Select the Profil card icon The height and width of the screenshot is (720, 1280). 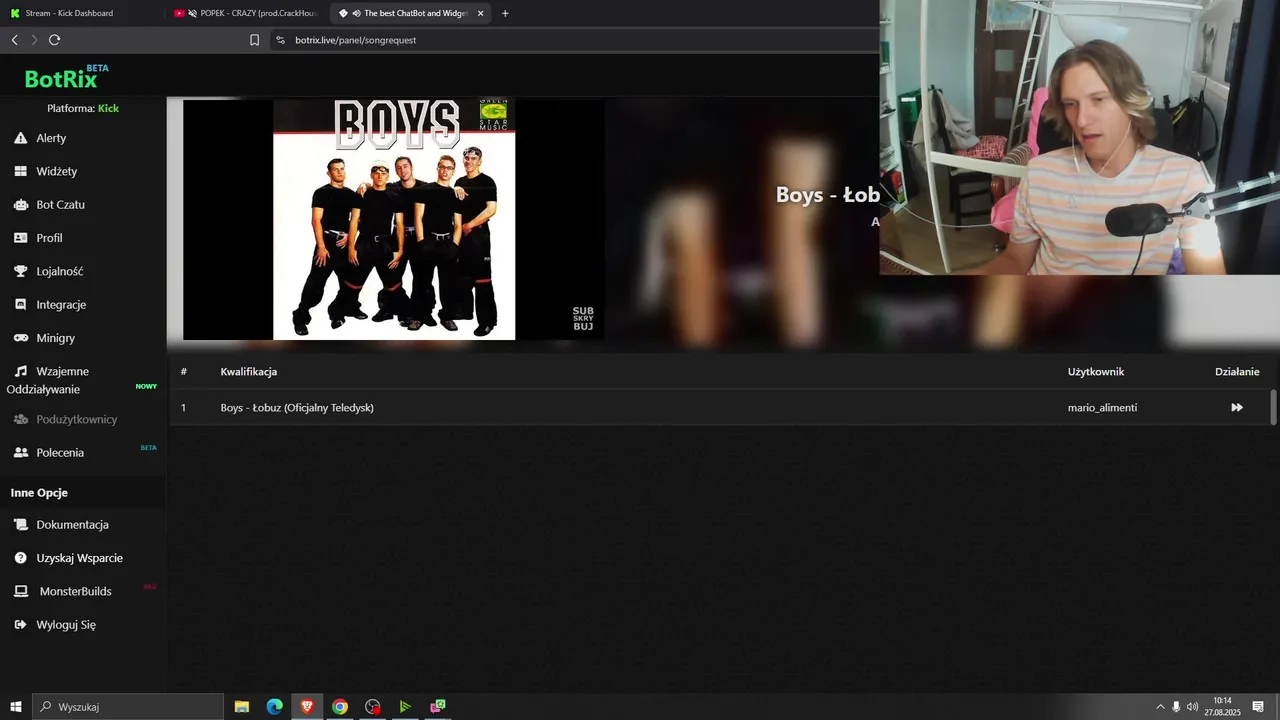(20, 238)
